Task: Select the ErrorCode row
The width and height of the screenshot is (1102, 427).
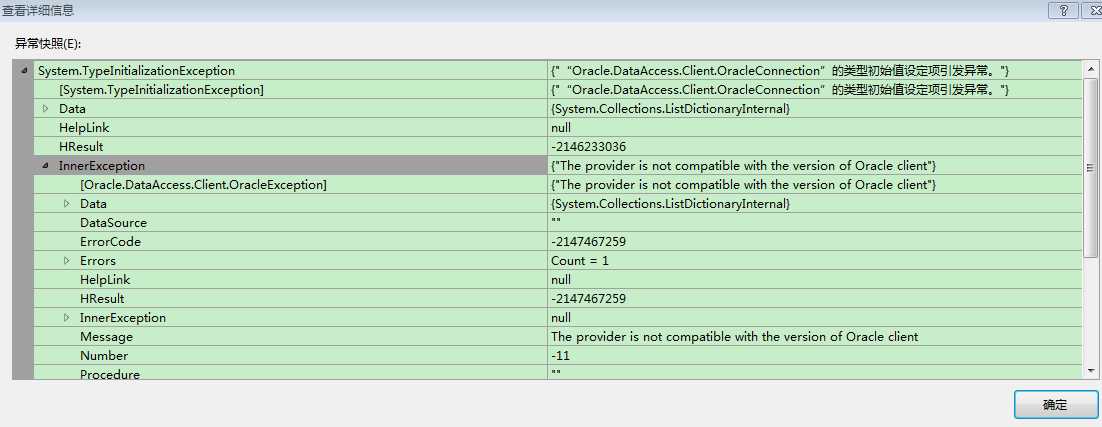Action: point(557,241)
